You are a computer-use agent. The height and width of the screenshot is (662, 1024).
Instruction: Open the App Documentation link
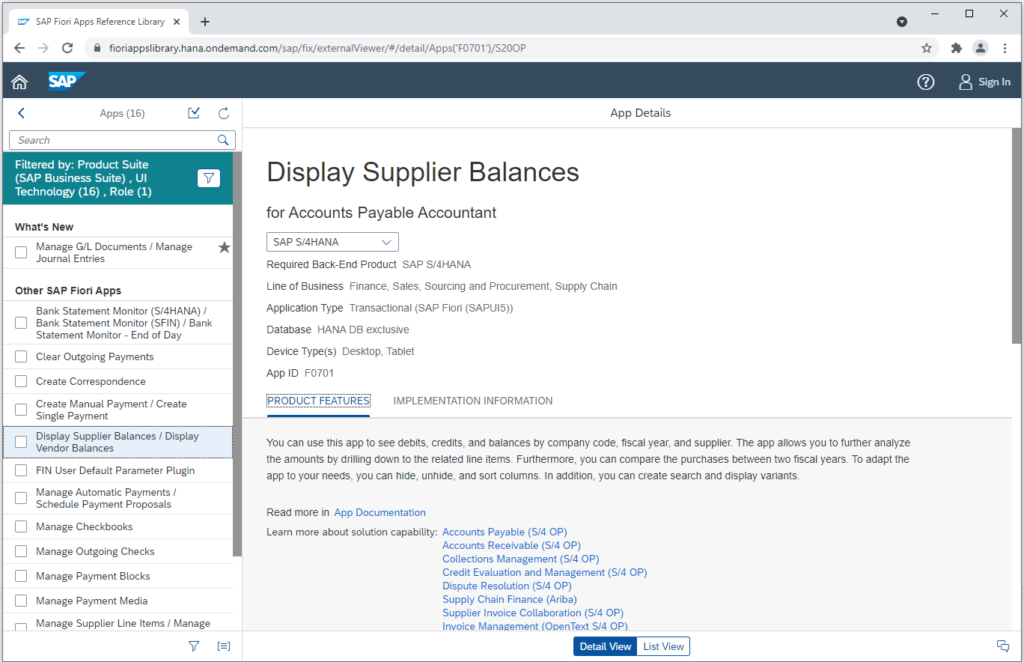[379, 512]
